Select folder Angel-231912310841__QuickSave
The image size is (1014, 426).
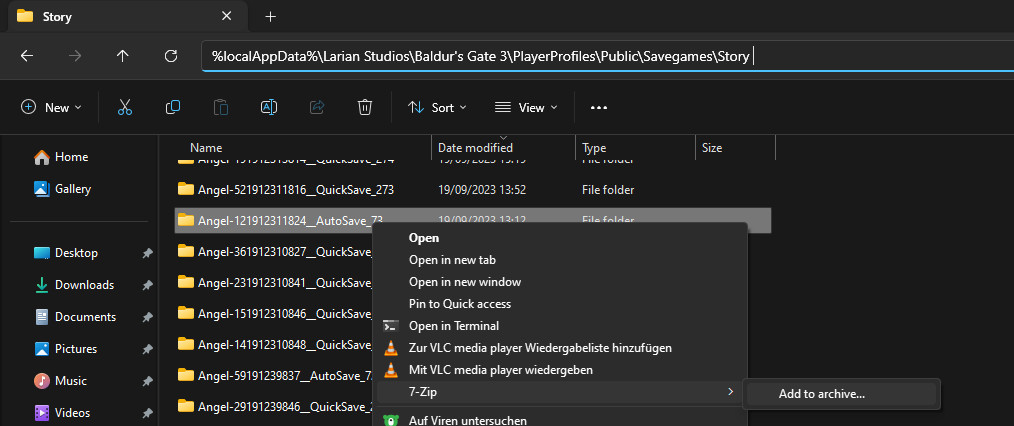coord(275,281)
